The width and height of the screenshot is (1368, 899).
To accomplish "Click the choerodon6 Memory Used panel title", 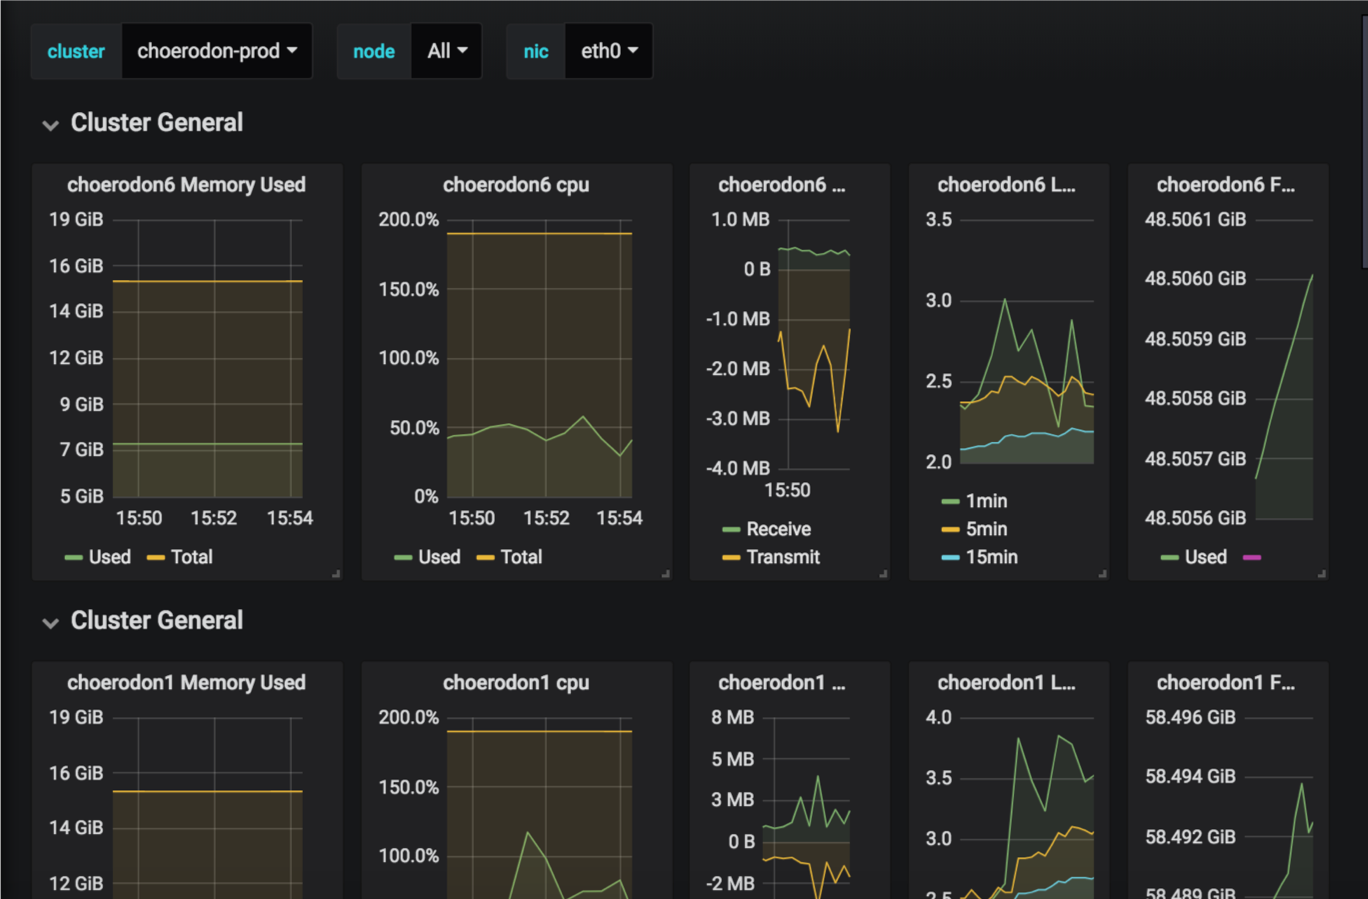I will pos(186,185).
